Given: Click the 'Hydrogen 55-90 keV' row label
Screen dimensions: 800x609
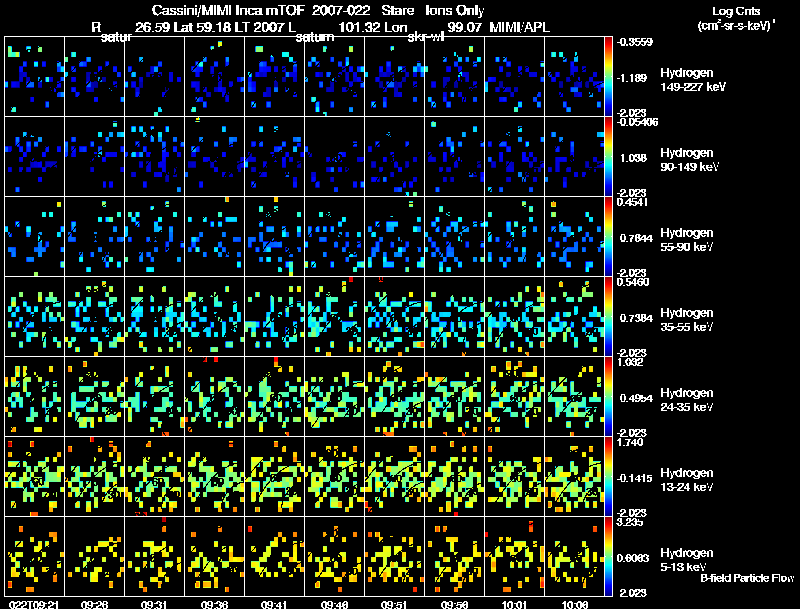Looking at the screenshot, I should pyautogui.click(x=687, y=240).
